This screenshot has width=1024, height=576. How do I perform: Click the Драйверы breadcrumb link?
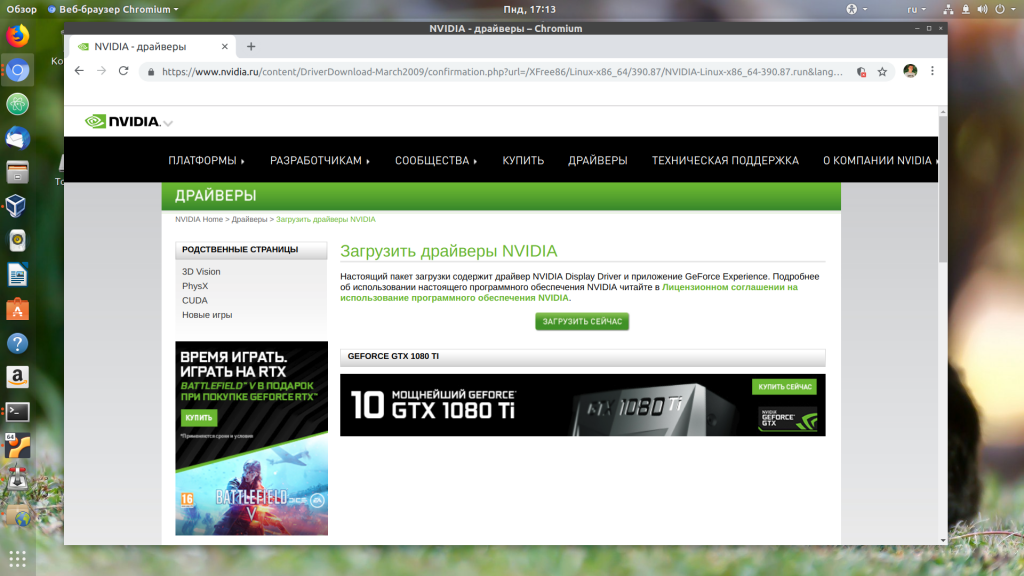[249, 219]
